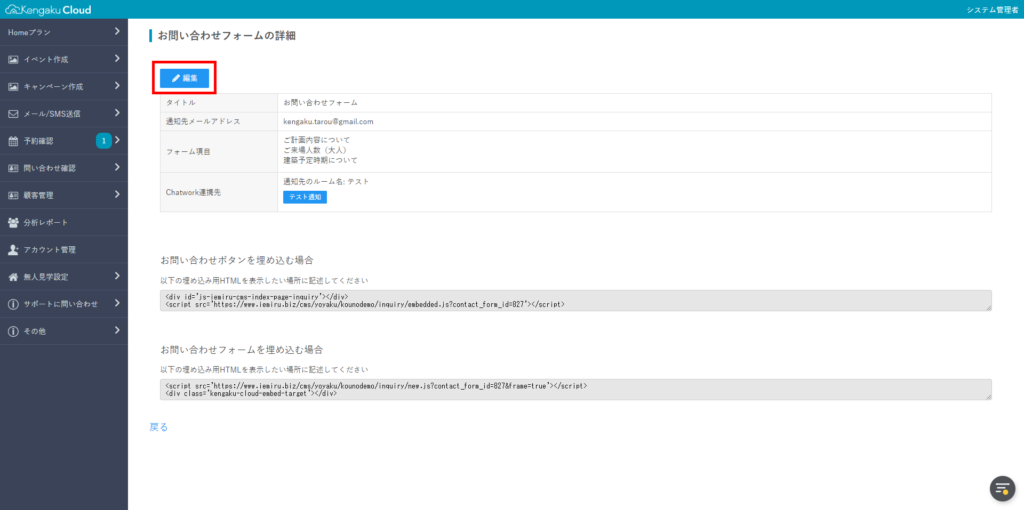Expand the サポートに問い合わせ chevron

117,303
